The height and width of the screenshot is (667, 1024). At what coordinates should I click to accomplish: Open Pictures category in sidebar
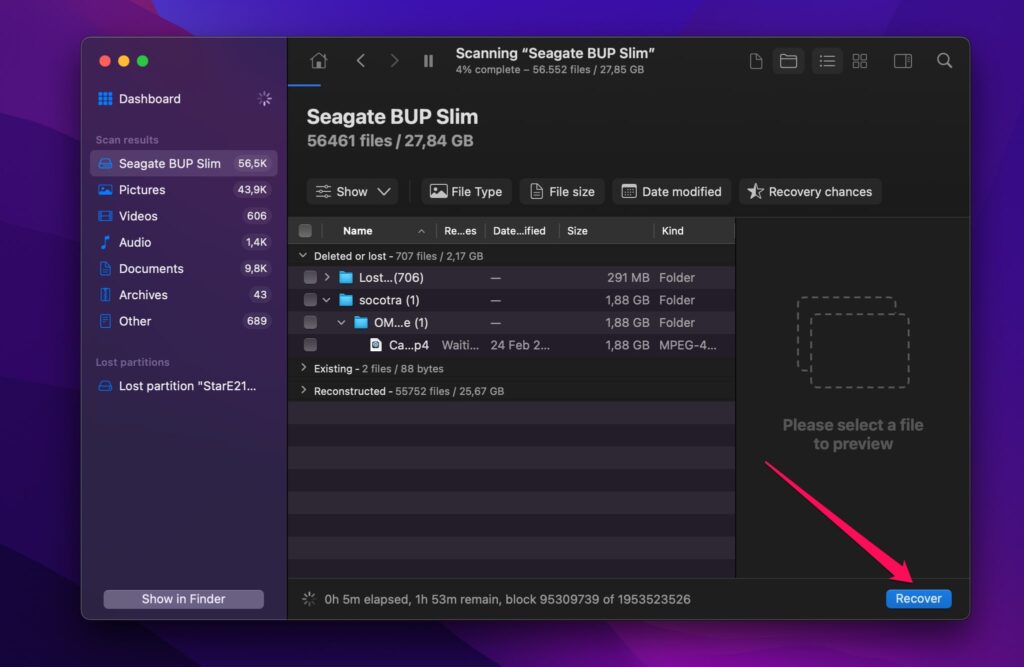coord(184,189)
